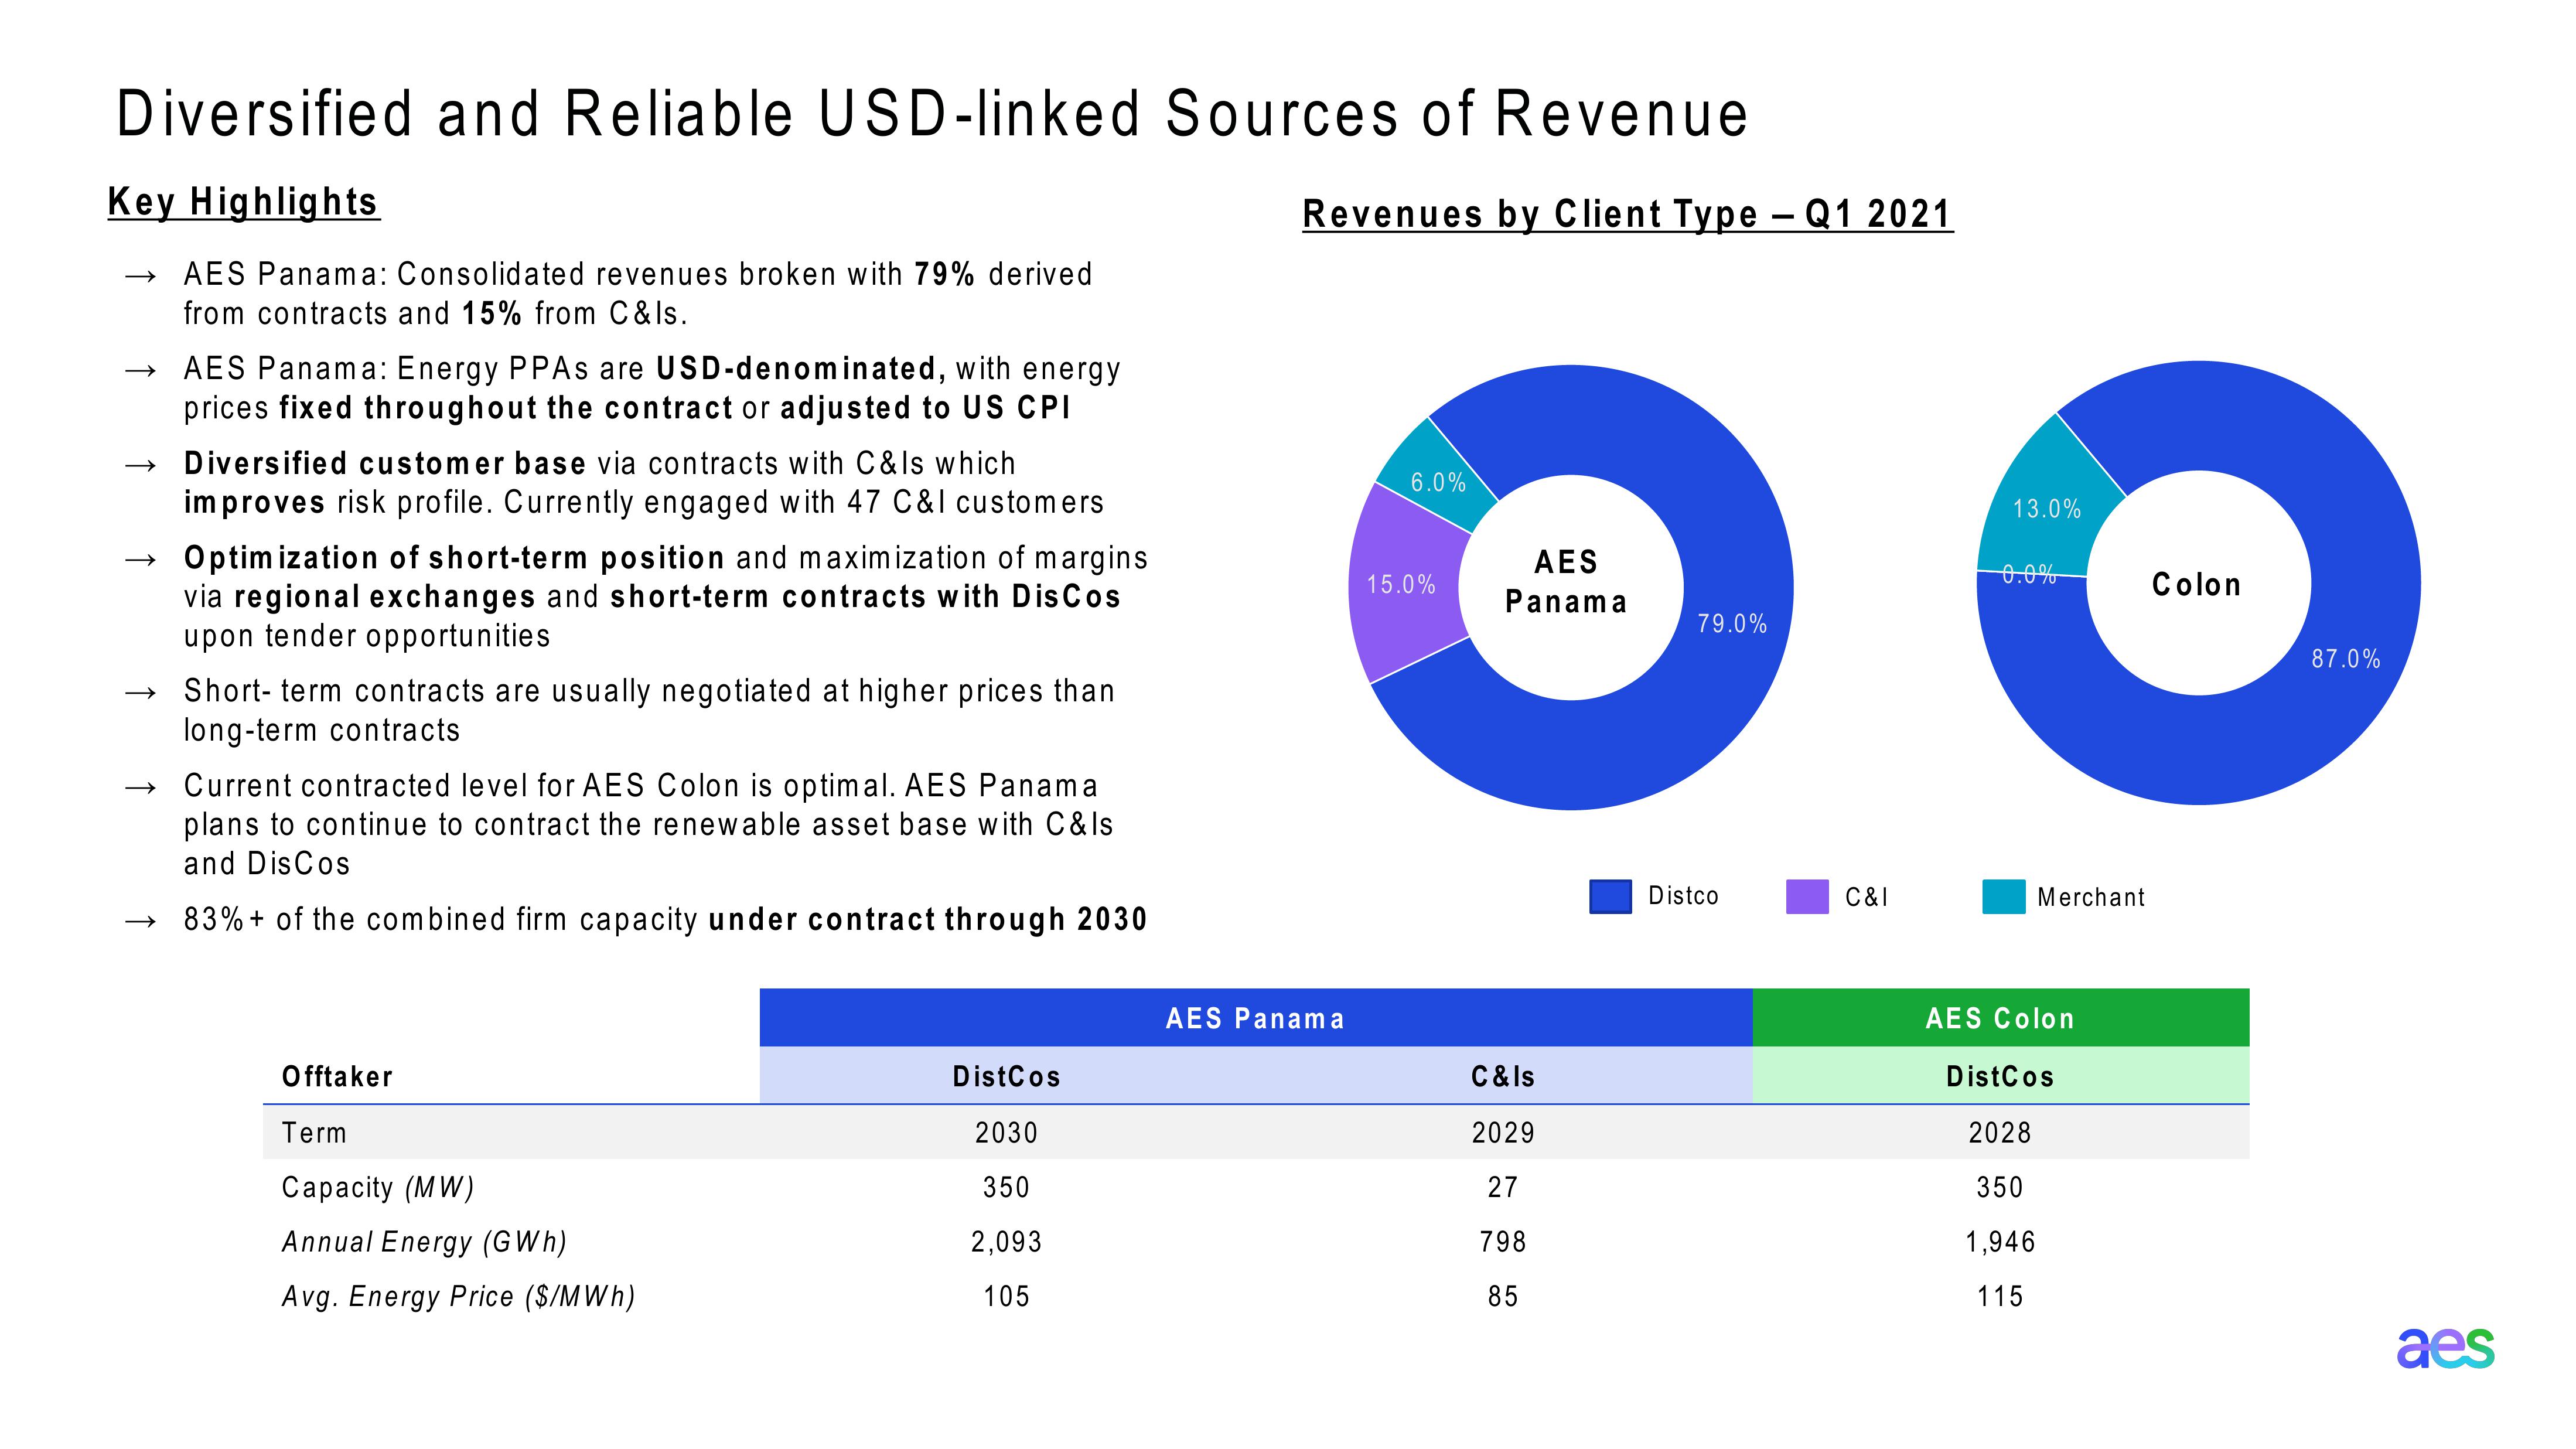This screenshot has width=2576, height=1449.
Task: Click the annual energy value 798
Action: 1503,1242
